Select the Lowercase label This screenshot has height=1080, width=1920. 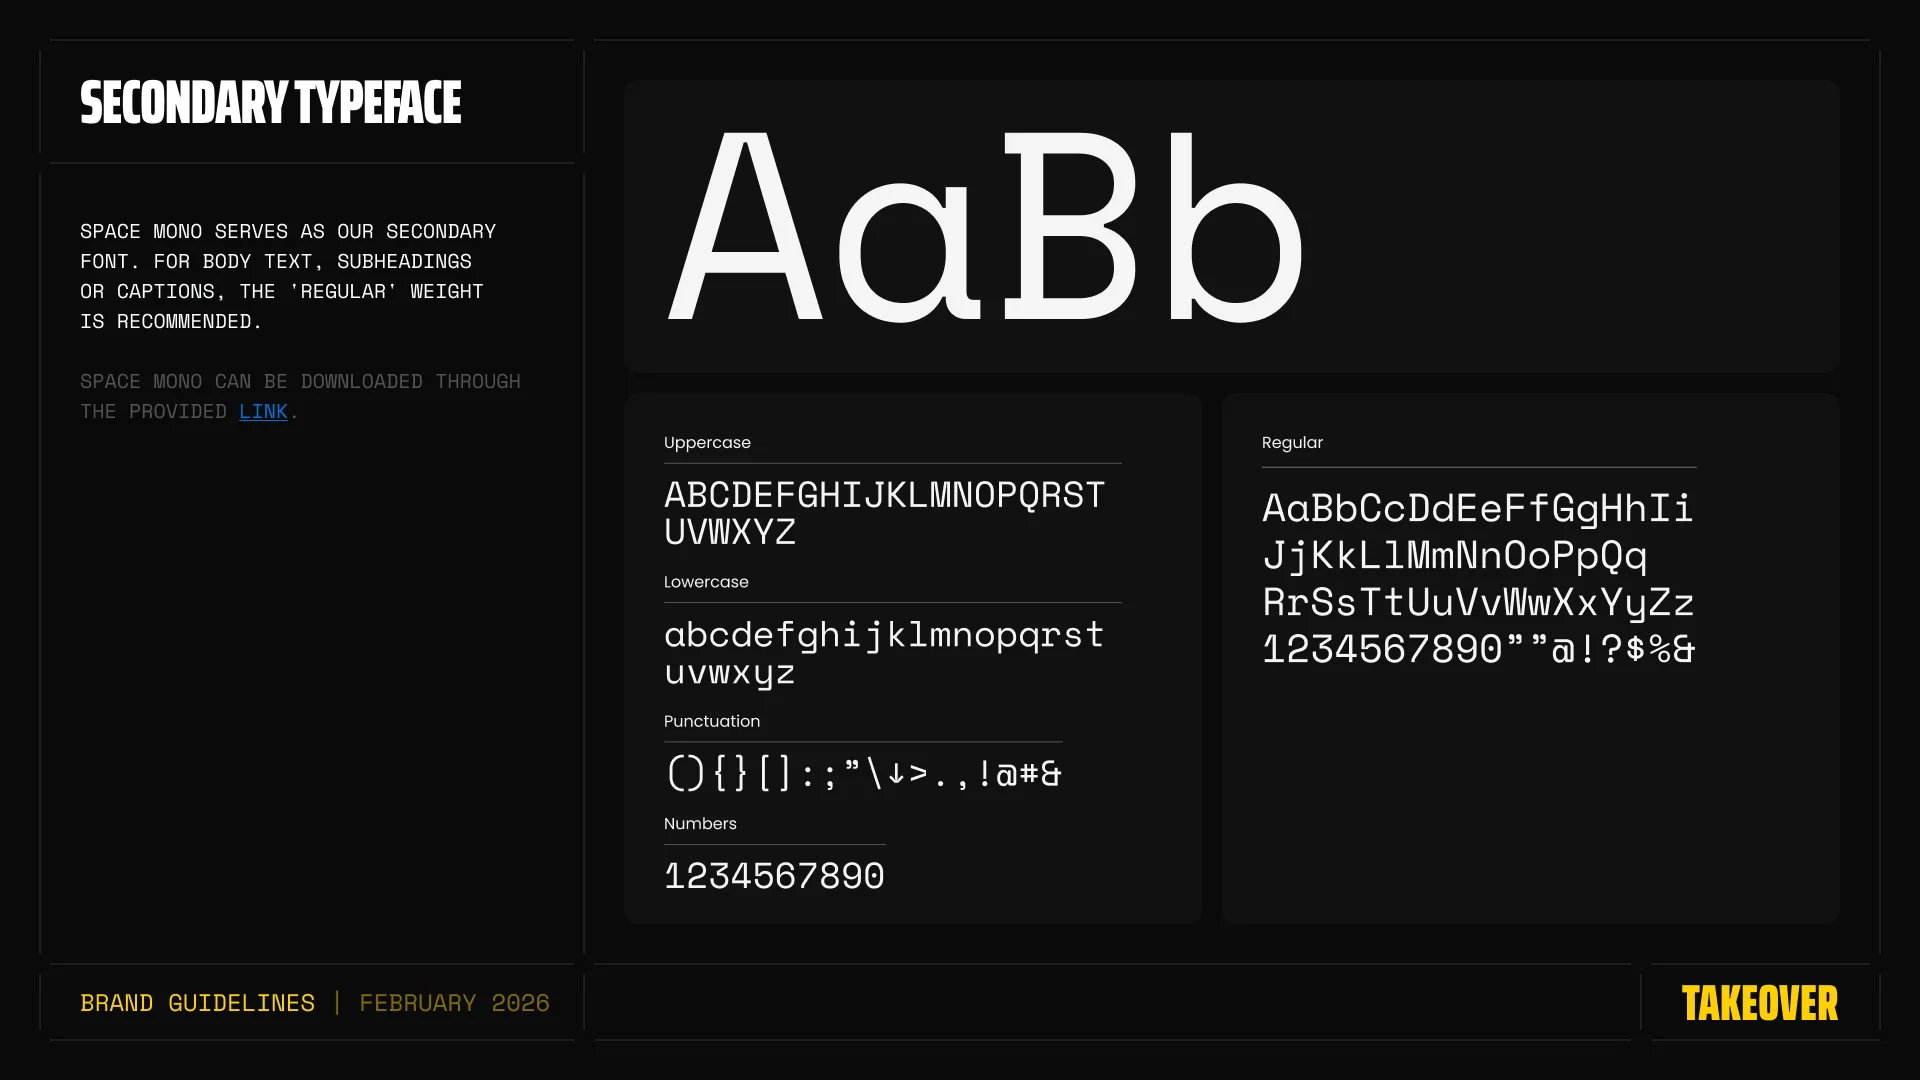tap(706, 582)
